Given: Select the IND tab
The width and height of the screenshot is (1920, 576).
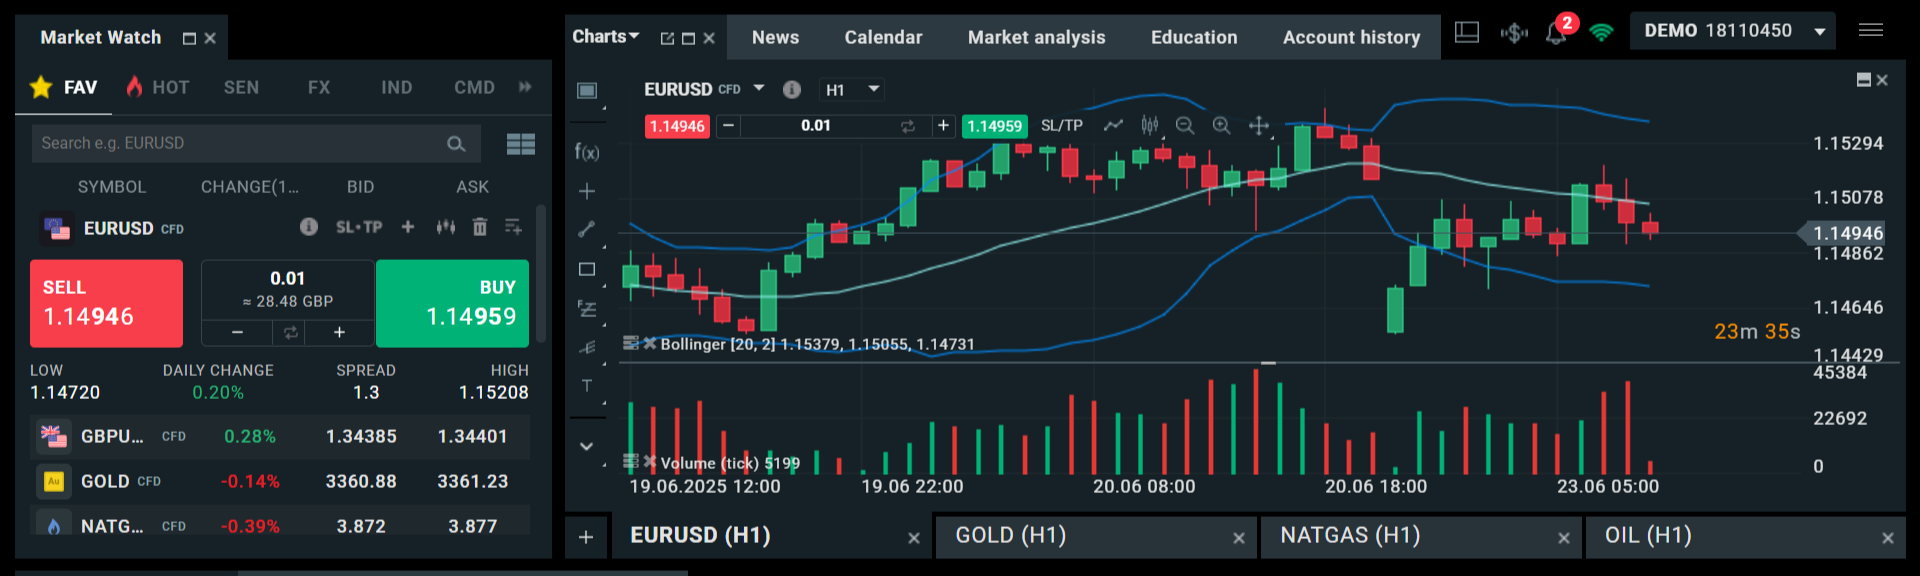Looking at the screenshot, I should [x=396, y=87].
